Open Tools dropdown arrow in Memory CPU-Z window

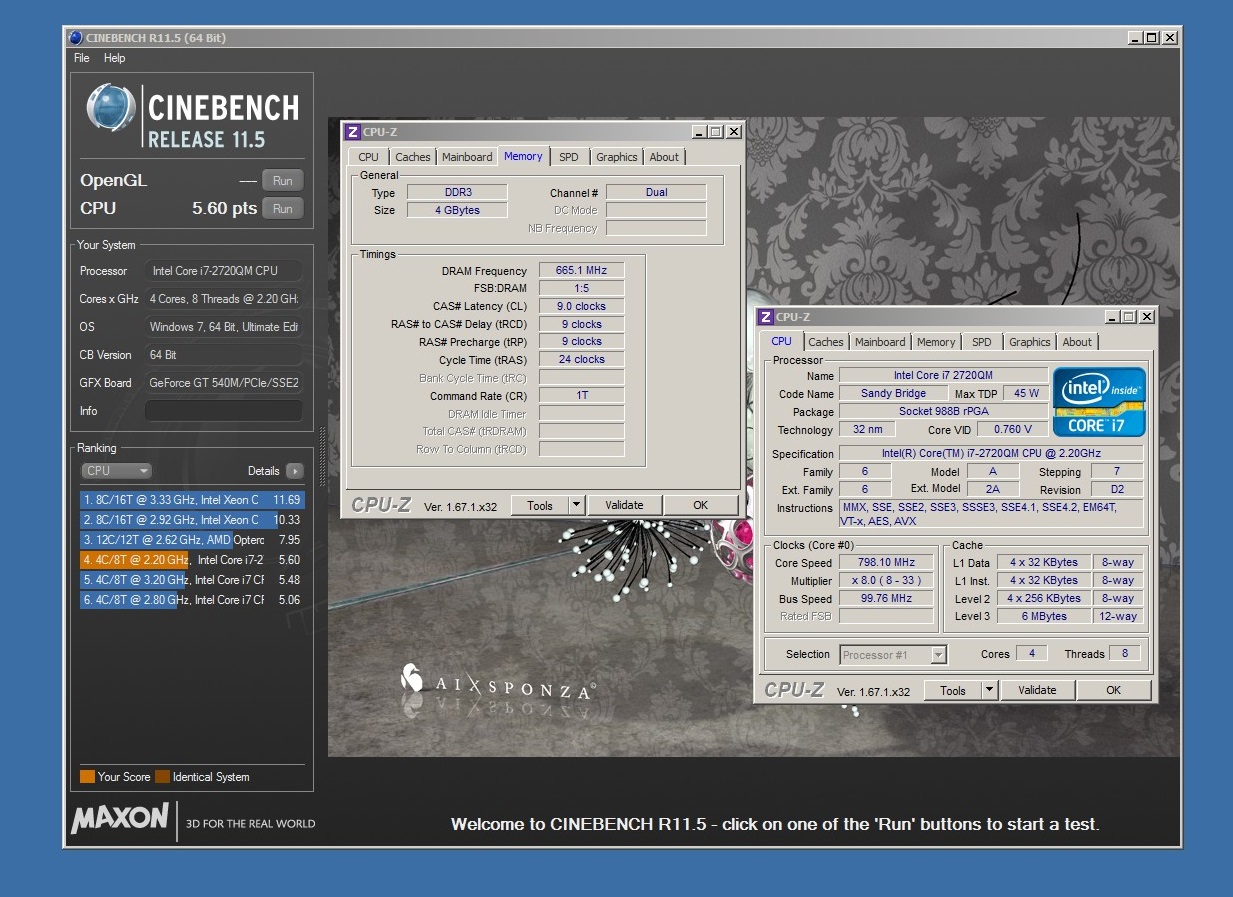[x=576, y=505]
